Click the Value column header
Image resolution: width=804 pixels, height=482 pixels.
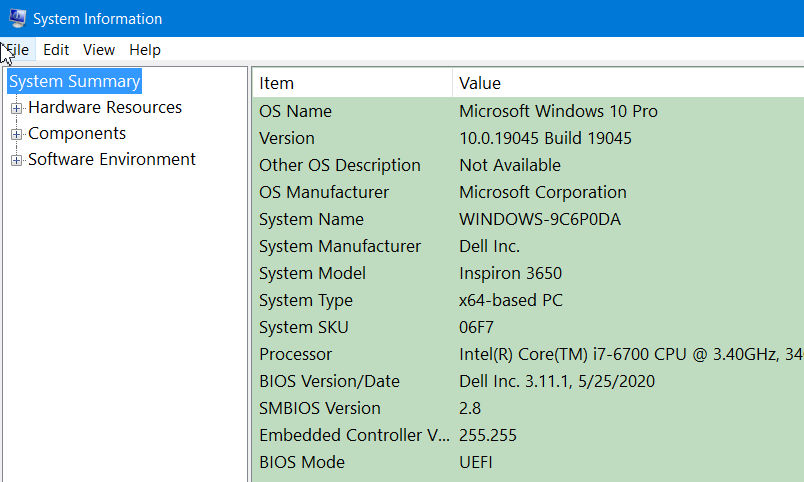click(629, 83)
